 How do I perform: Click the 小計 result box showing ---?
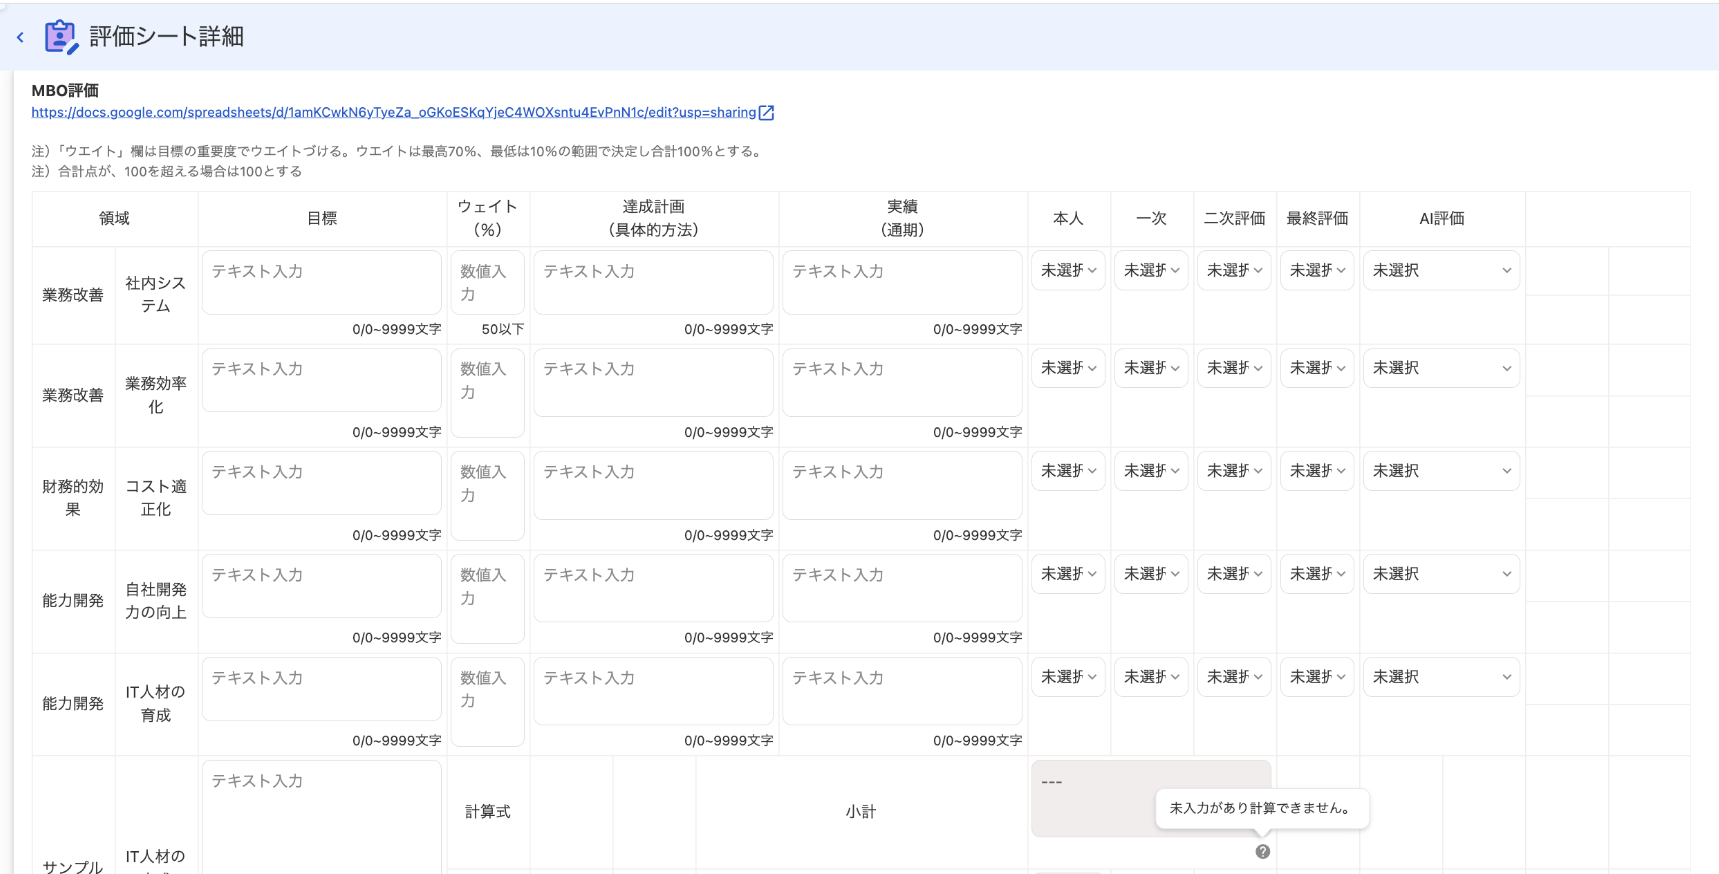click(1151, 799)
